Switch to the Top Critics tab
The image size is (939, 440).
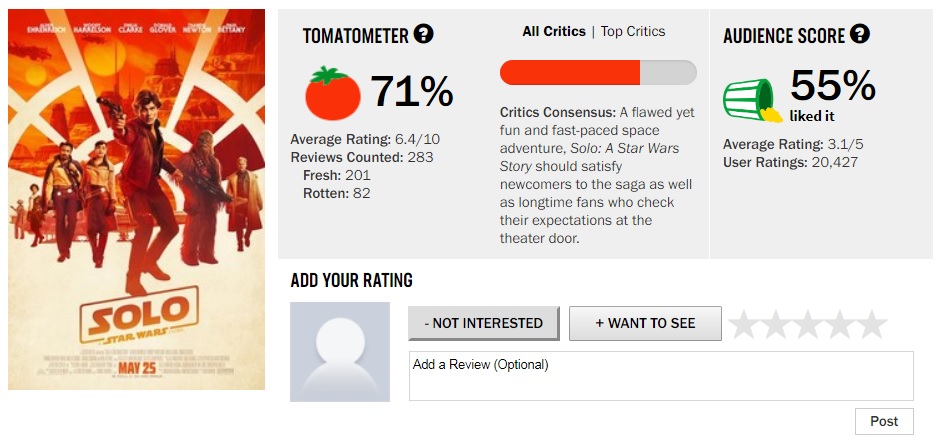click(633, 32)
